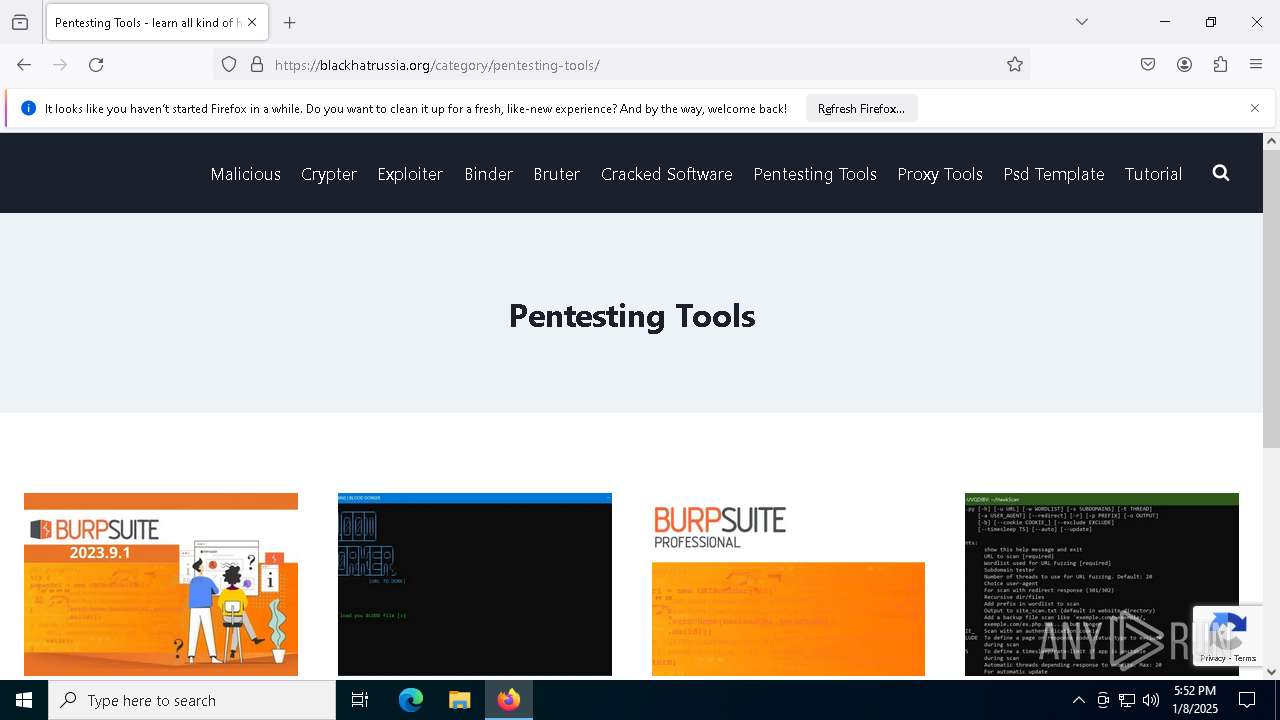1280x720 pixels.
Task: Open the Blood Dorker terminal thumbnail
Action: pos(475,584)
